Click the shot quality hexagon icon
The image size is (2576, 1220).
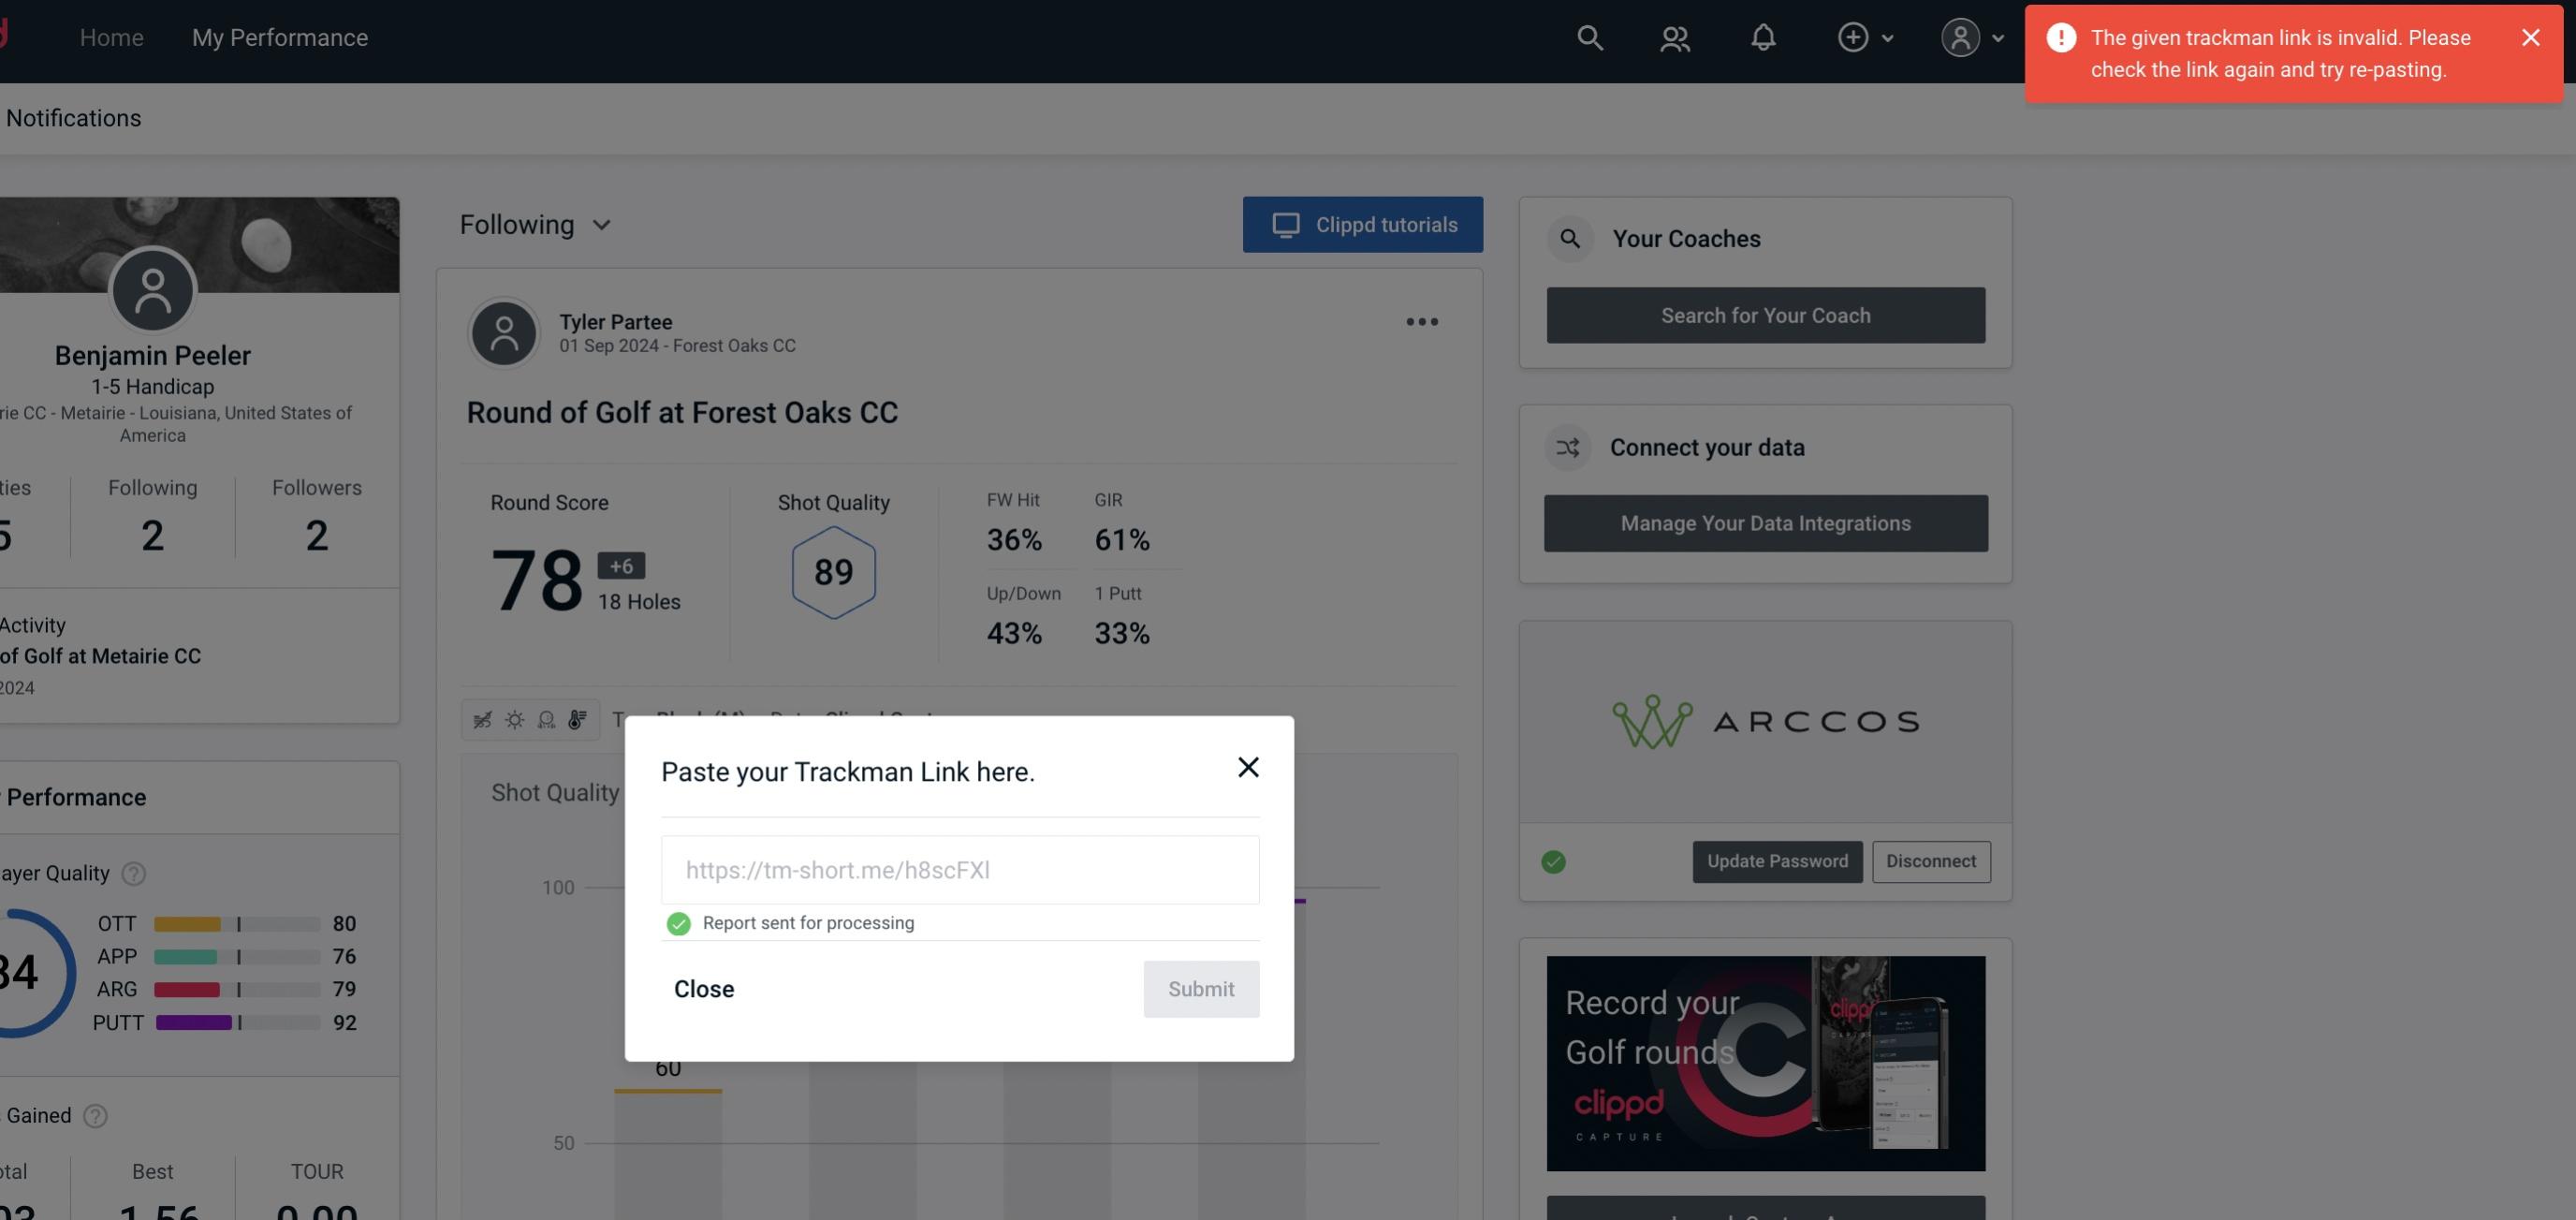click(833, 572)
